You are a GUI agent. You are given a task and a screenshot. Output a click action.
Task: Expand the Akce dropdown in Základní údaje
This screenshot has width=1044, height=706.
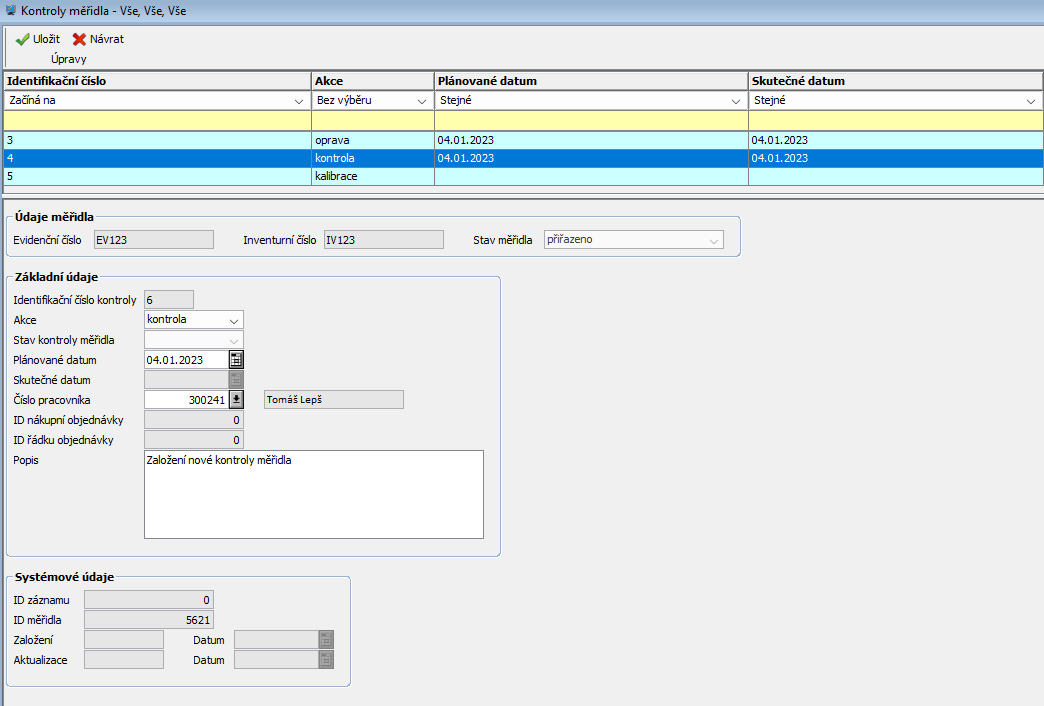pos(233,320)
